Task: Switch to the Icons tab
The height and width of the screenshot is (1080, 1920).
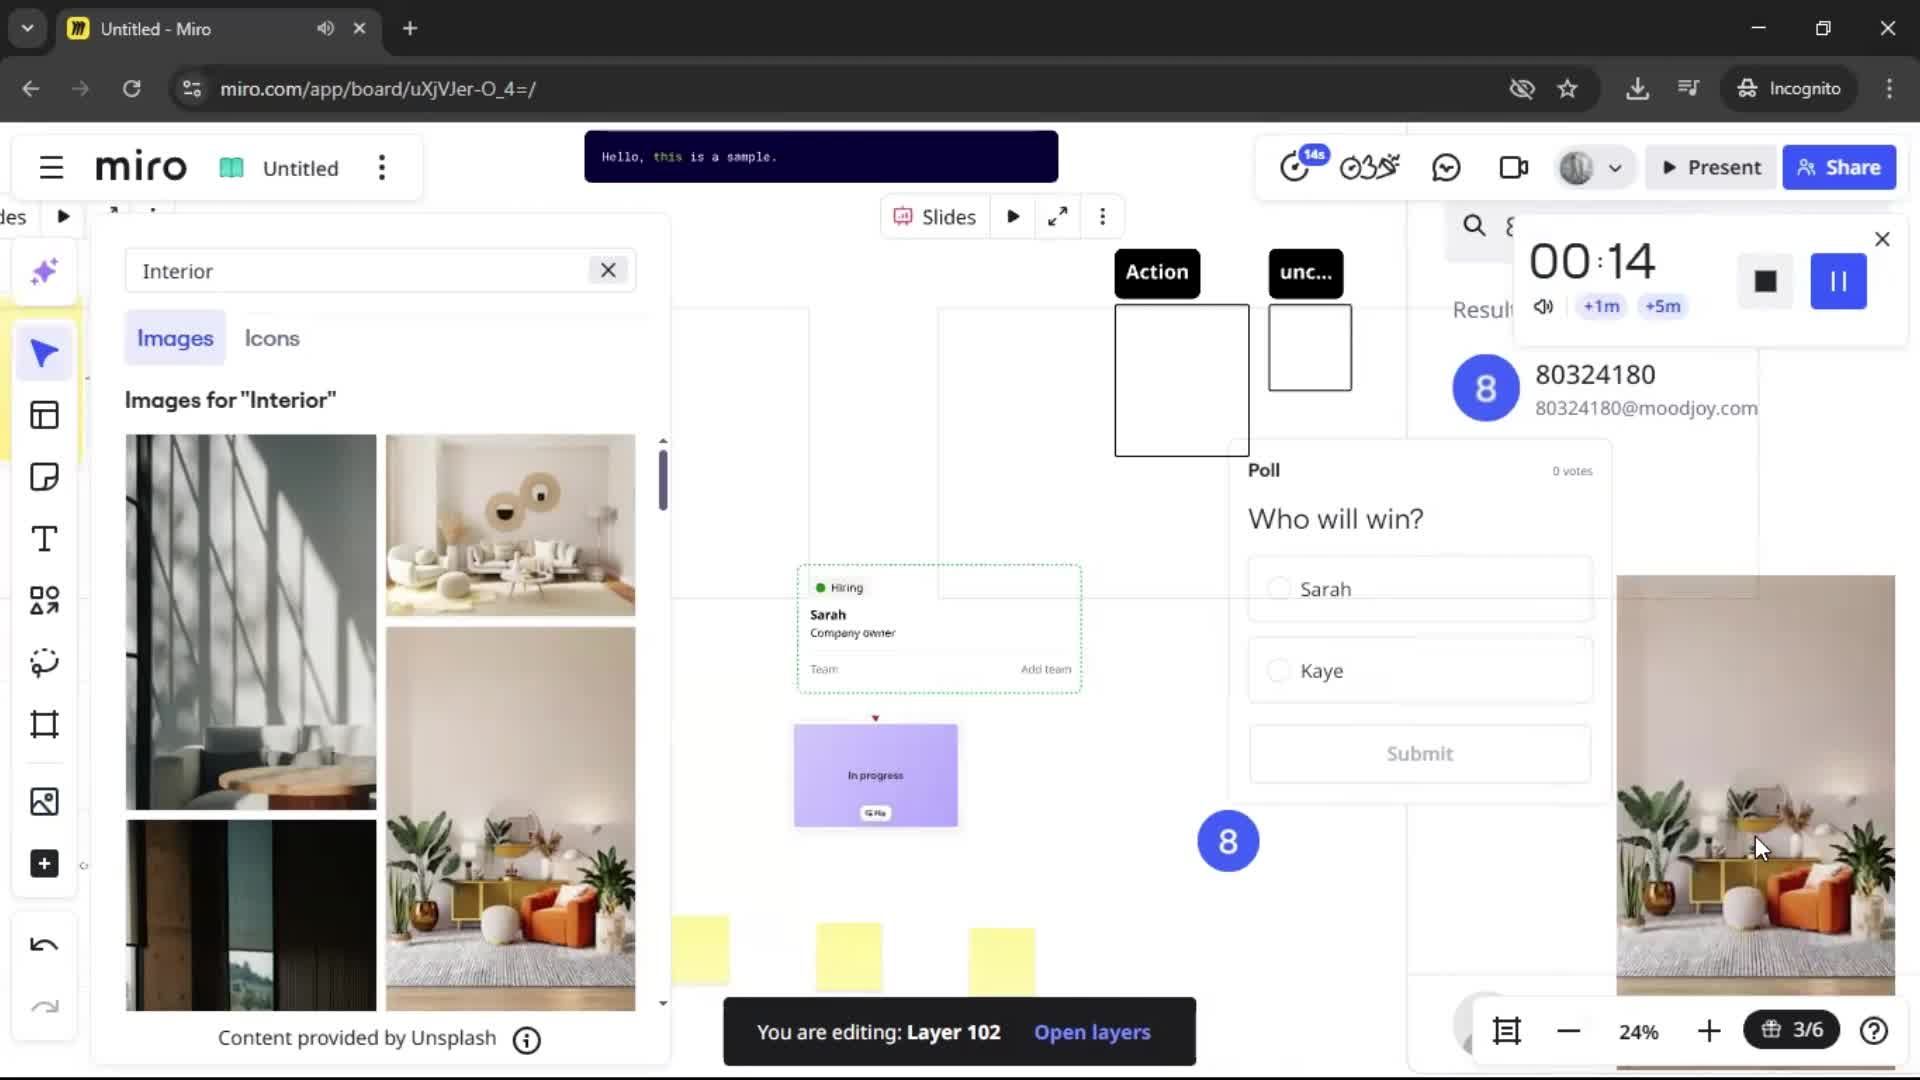Action: [272, 338]
